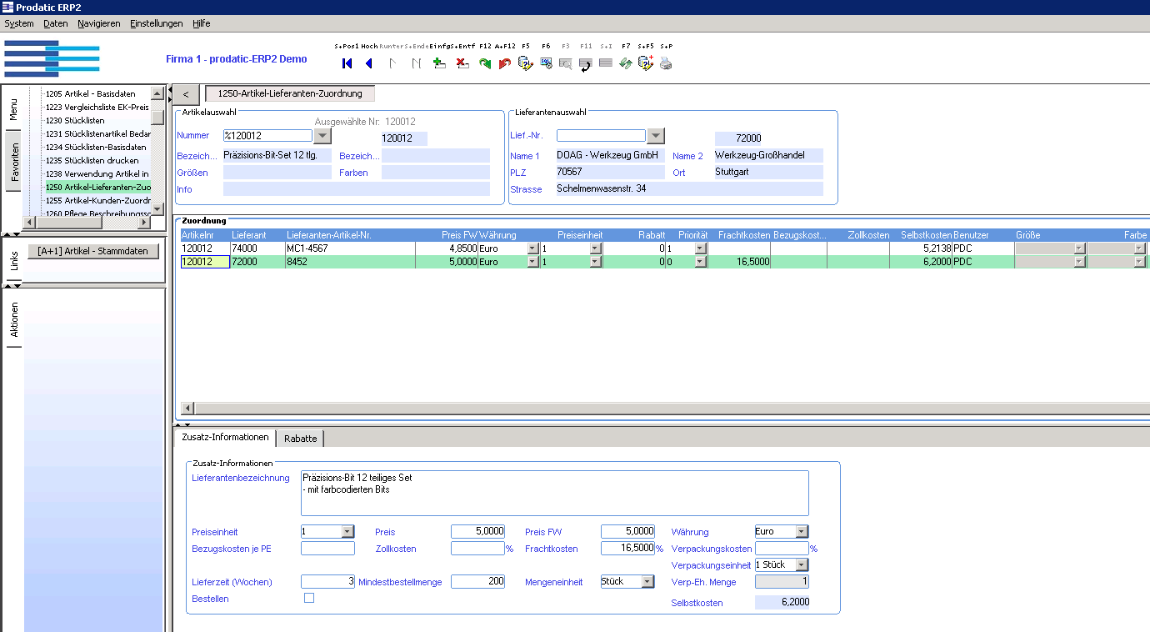The width and height of the screenshot is (1150, 632).
Task: Open the Artikel Nummer dropdown
Action: coord(323,136)
